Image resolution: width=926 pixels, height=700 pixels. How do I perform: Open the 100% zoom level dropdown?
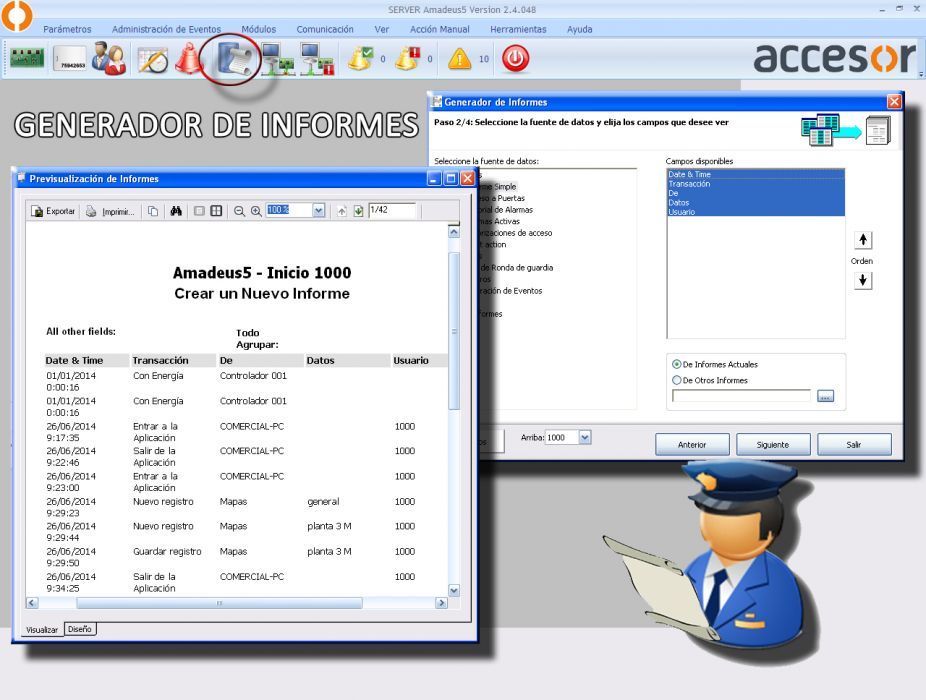[x=318, y=210]
